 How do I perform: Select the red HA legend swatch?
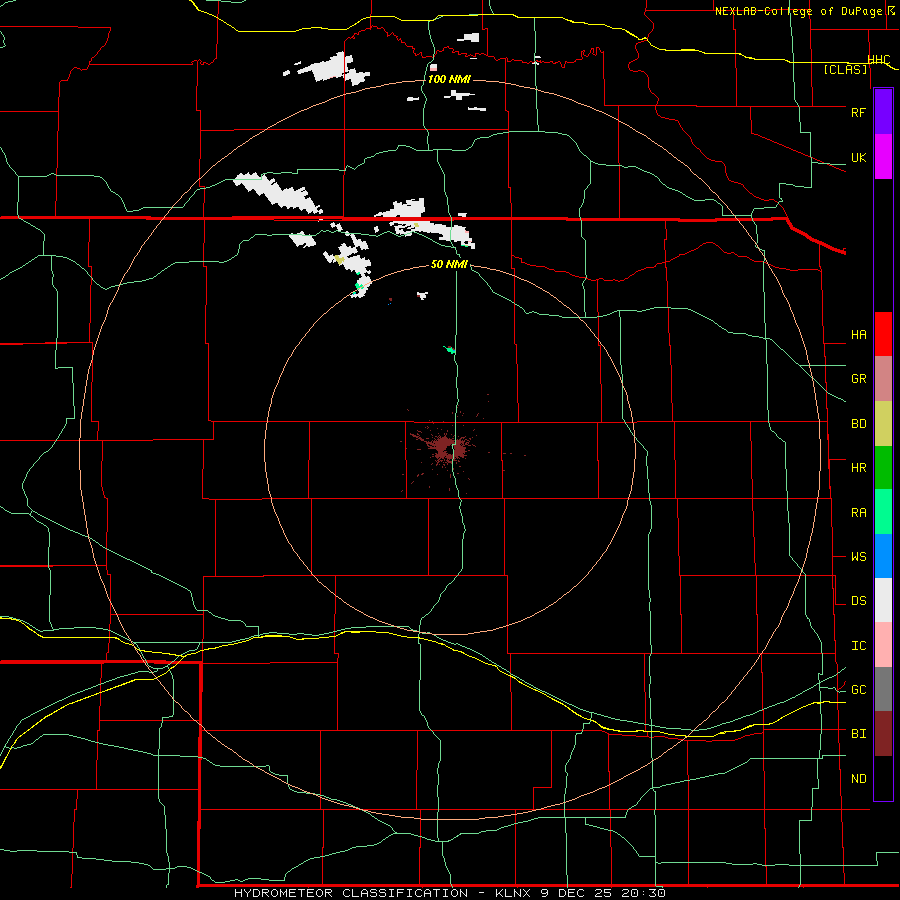(883, 334)
